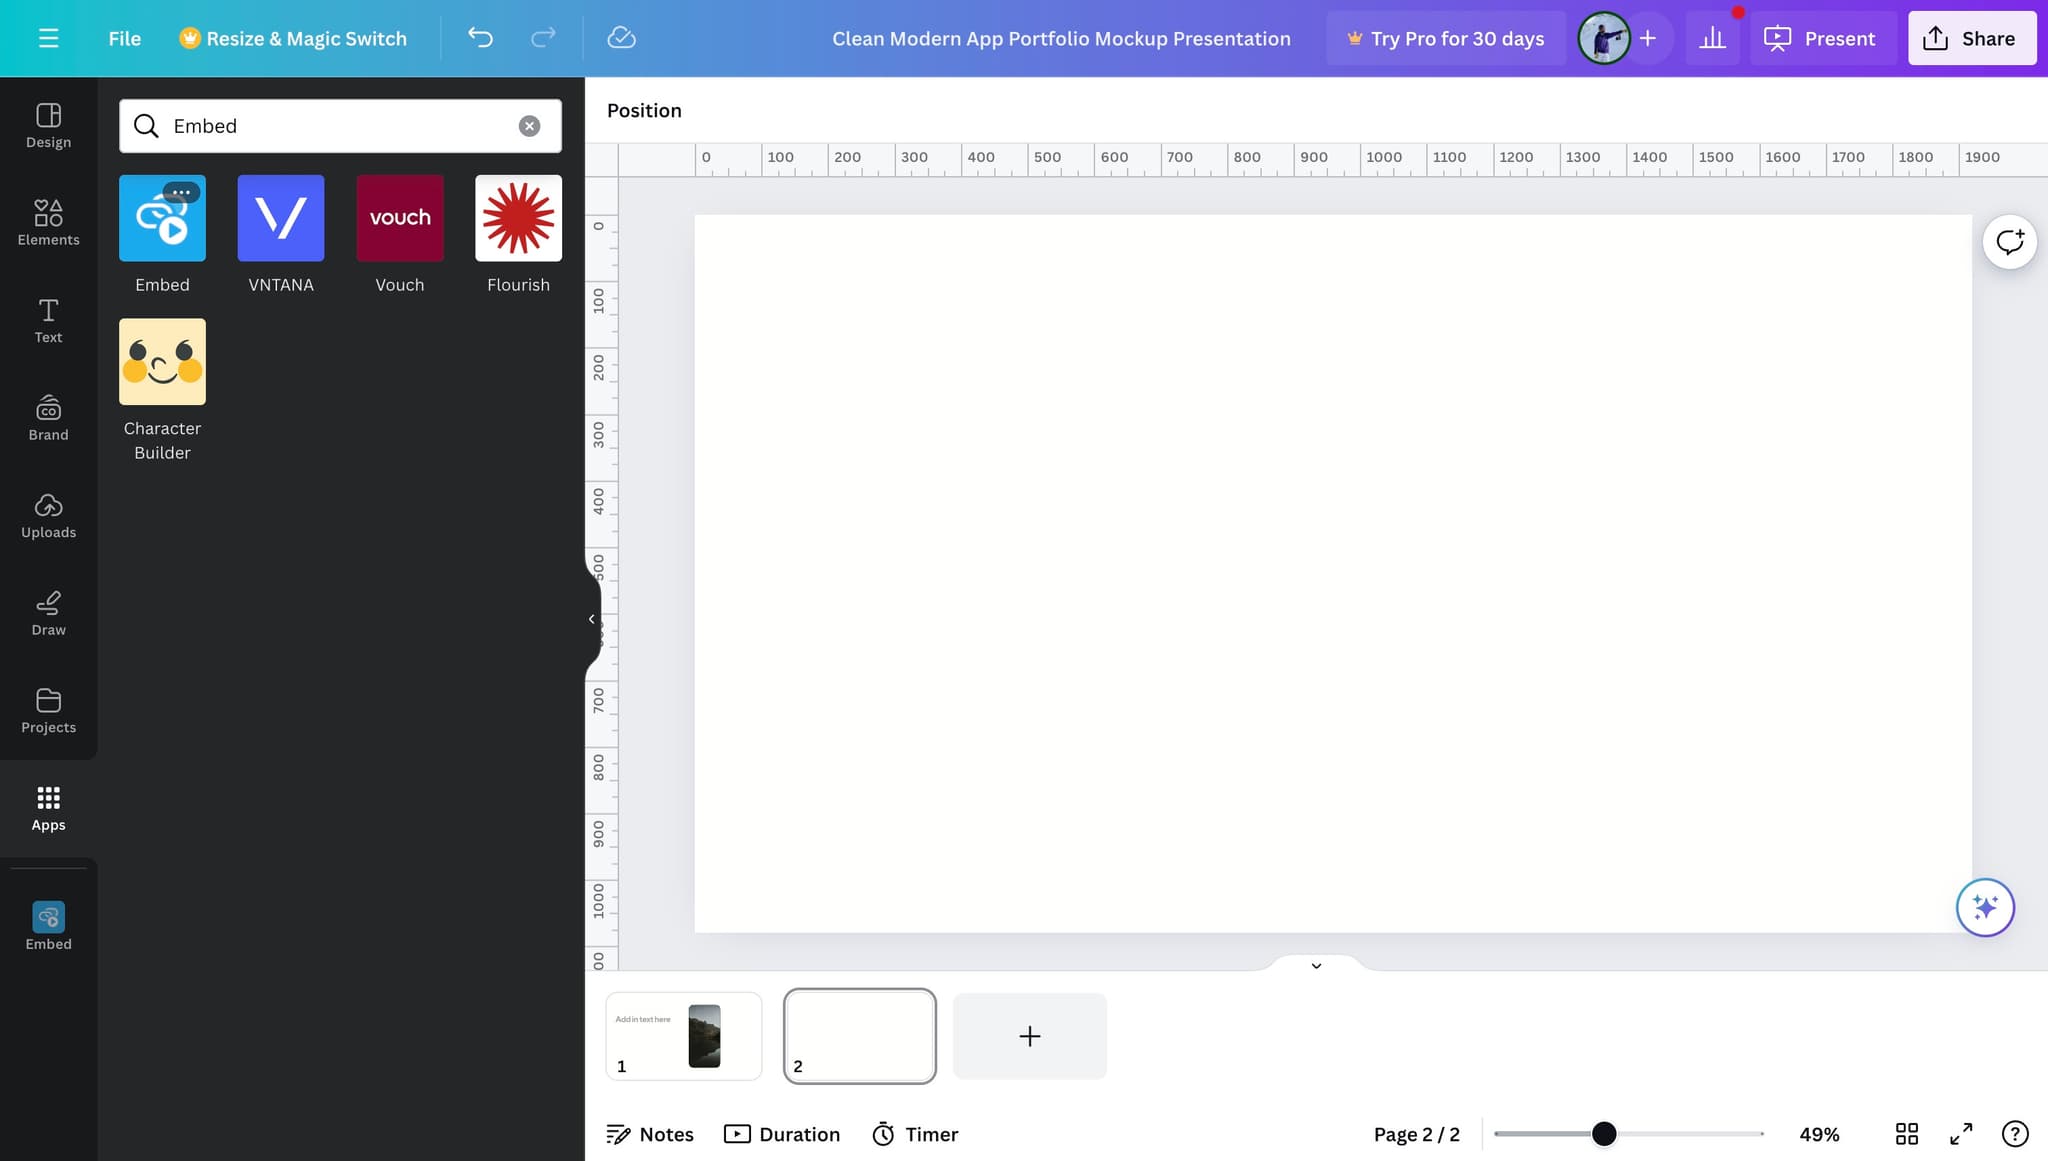
Task: Open the Text panel
Action: 47,320
